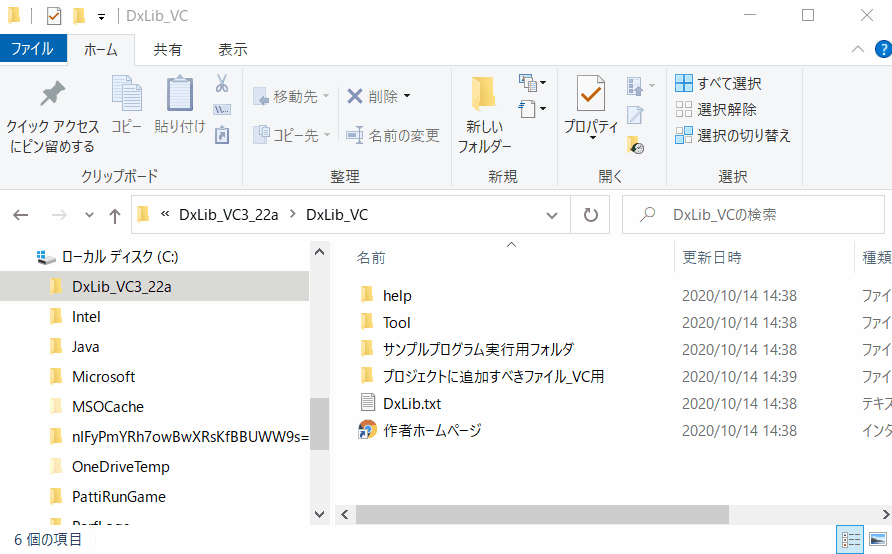
Task: Click the scissors Cut icon
Action: (x=222, y=84)
